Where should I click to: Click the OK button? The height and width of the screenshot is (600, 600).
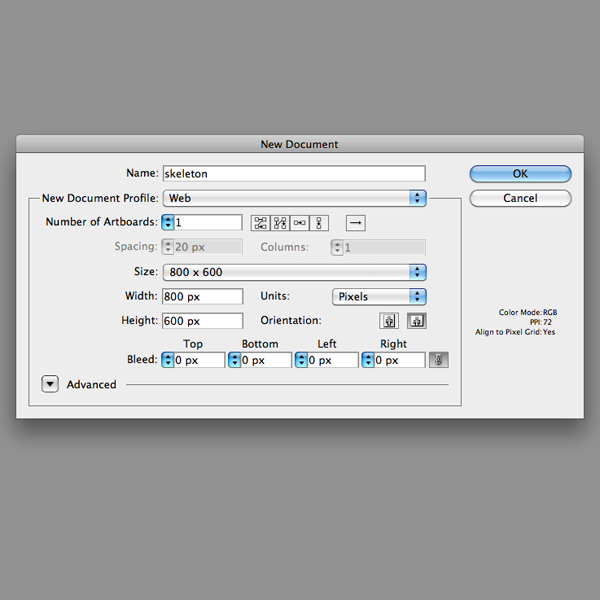[x=520, y=174]
